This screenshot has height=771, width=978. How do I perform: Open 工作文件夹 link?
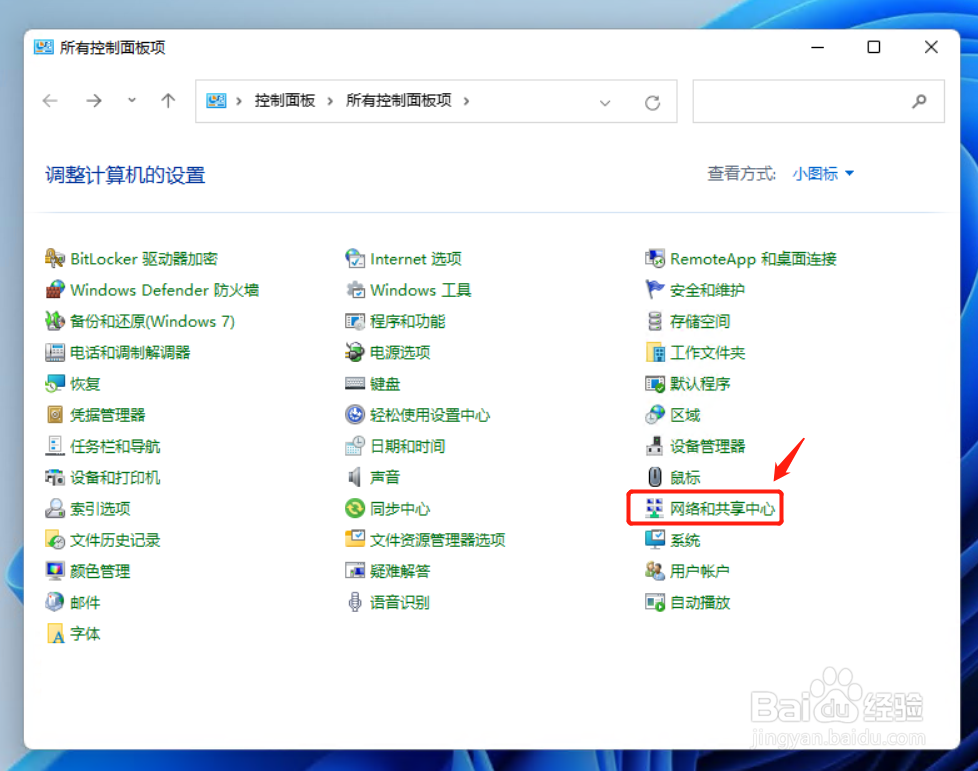coord(707,352)
